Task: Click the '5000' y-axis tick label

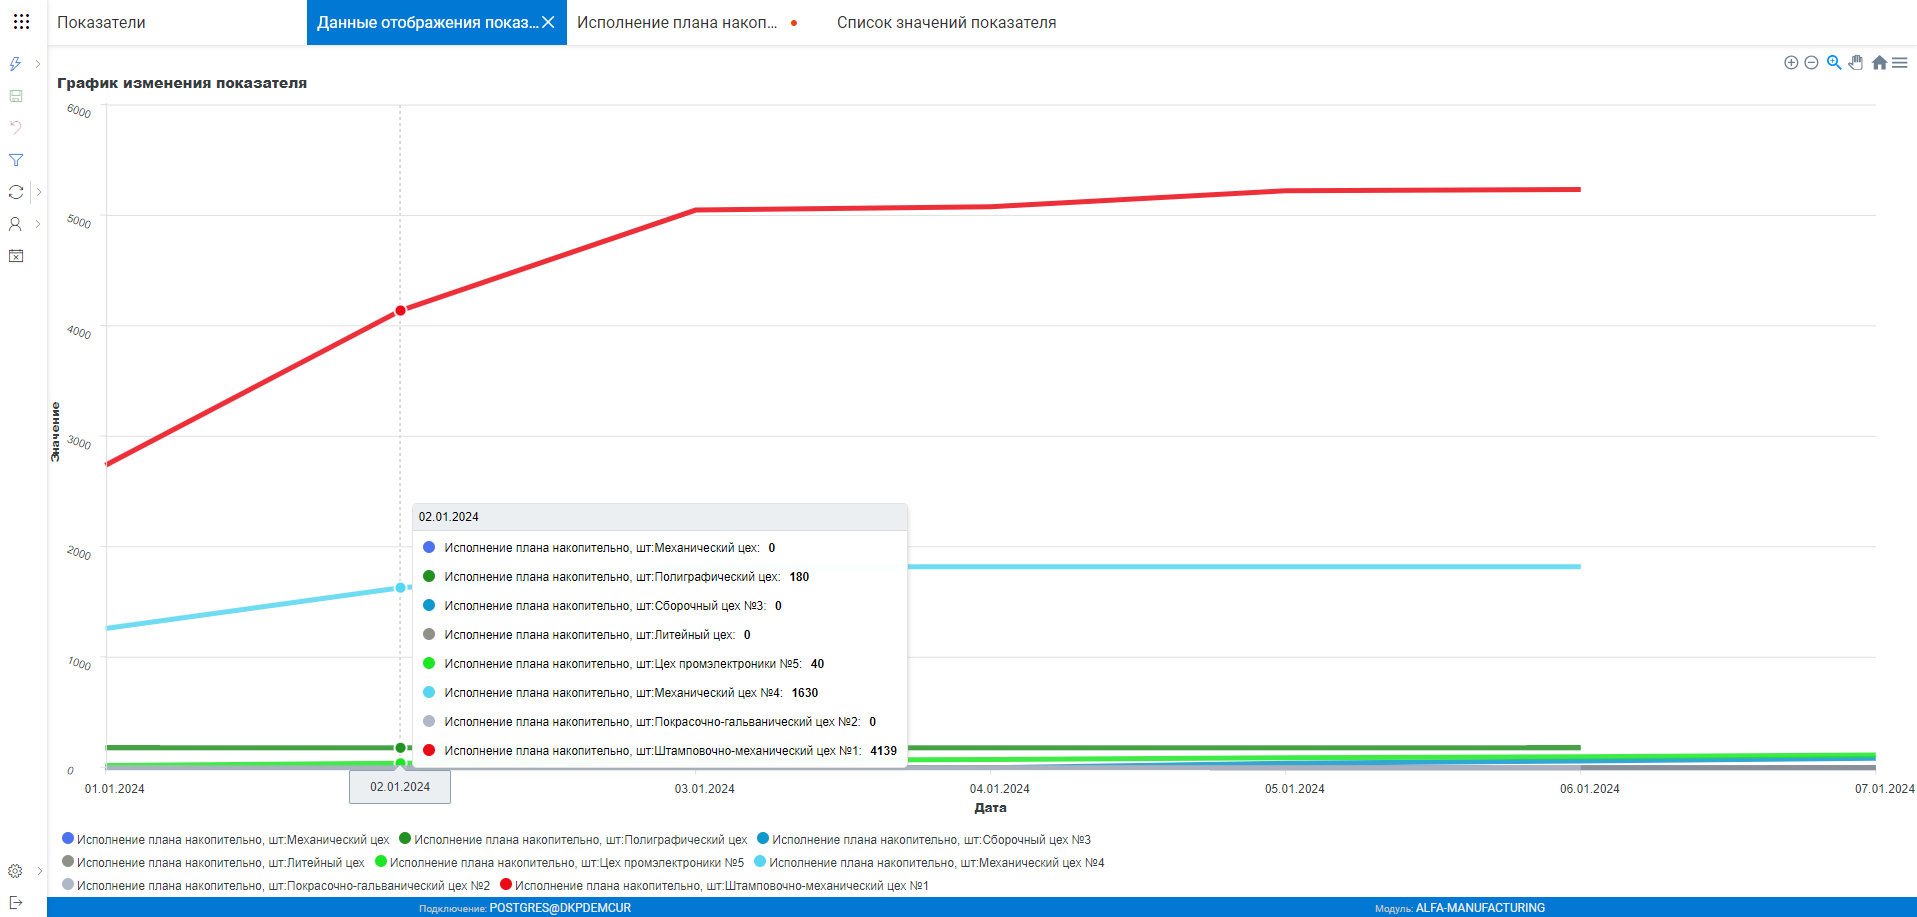Action: (79, 221)
